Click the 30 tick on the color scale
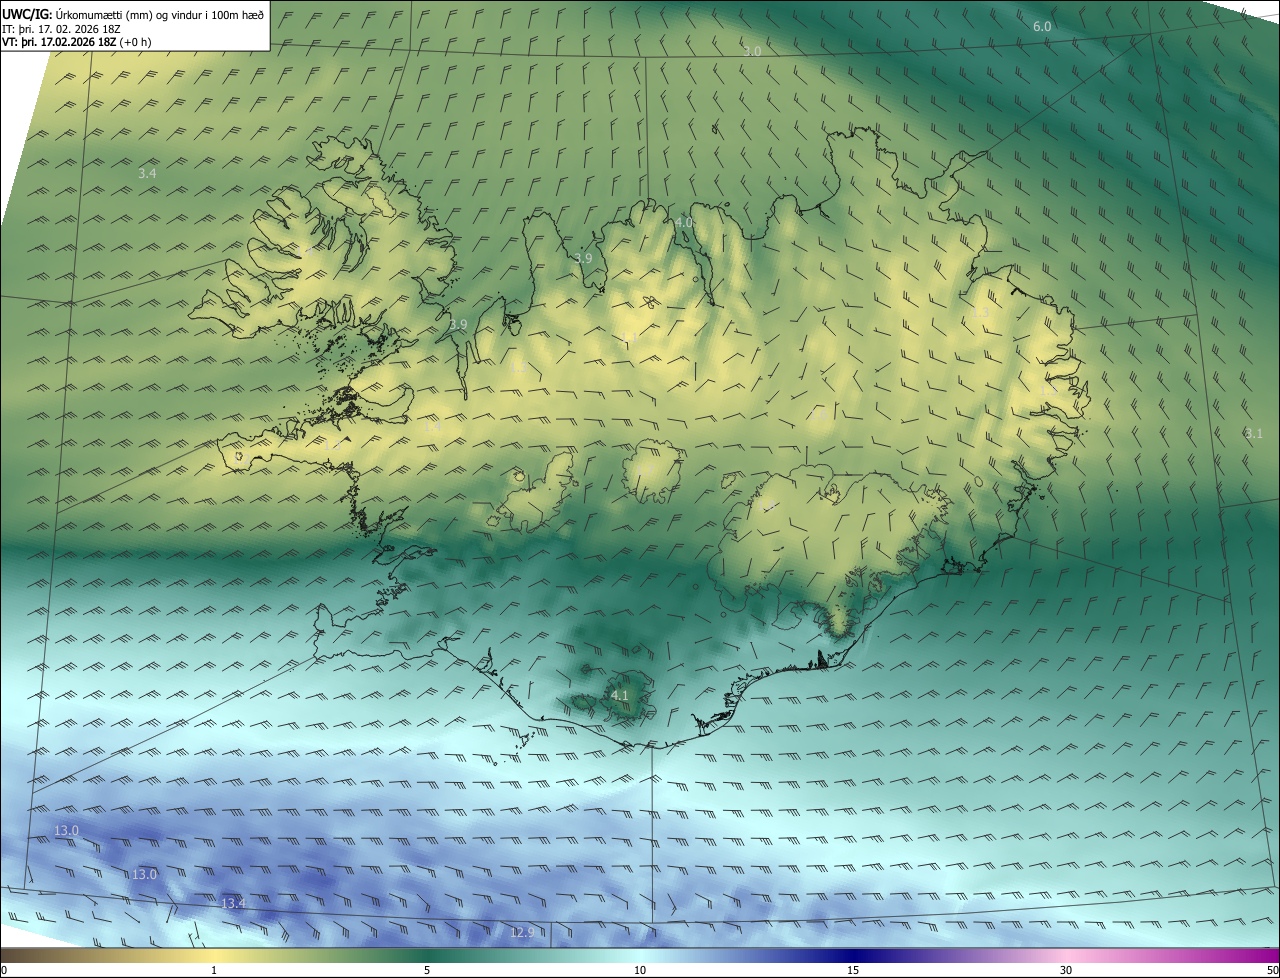This screenshot has height=978, width=1280. pos(1066,970)
